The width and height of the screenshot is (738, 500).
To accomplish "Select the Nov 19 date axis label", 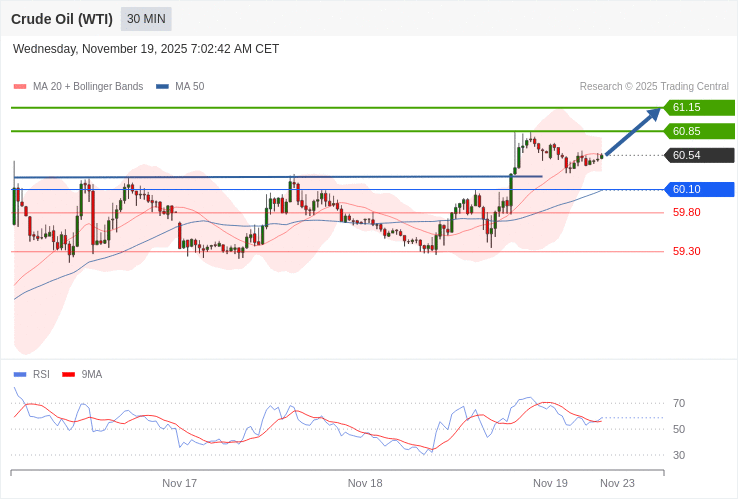I will click(x=550, y=483).
